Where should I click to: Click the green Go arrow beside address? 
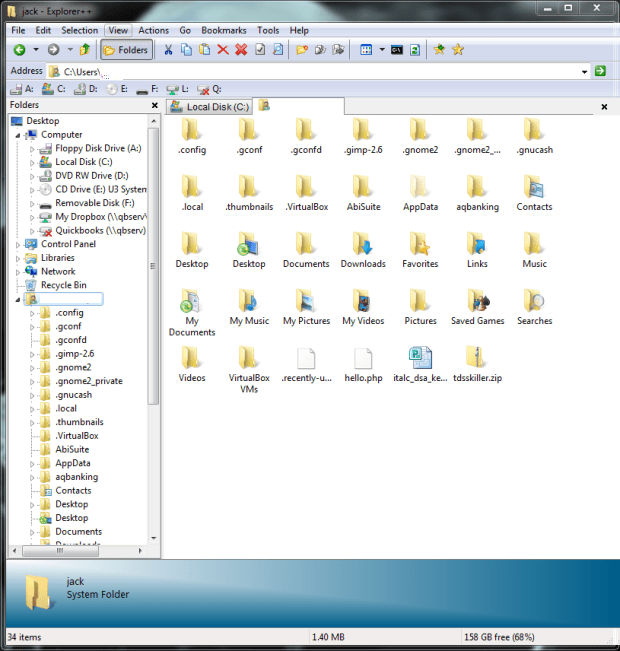coord(600,71)
